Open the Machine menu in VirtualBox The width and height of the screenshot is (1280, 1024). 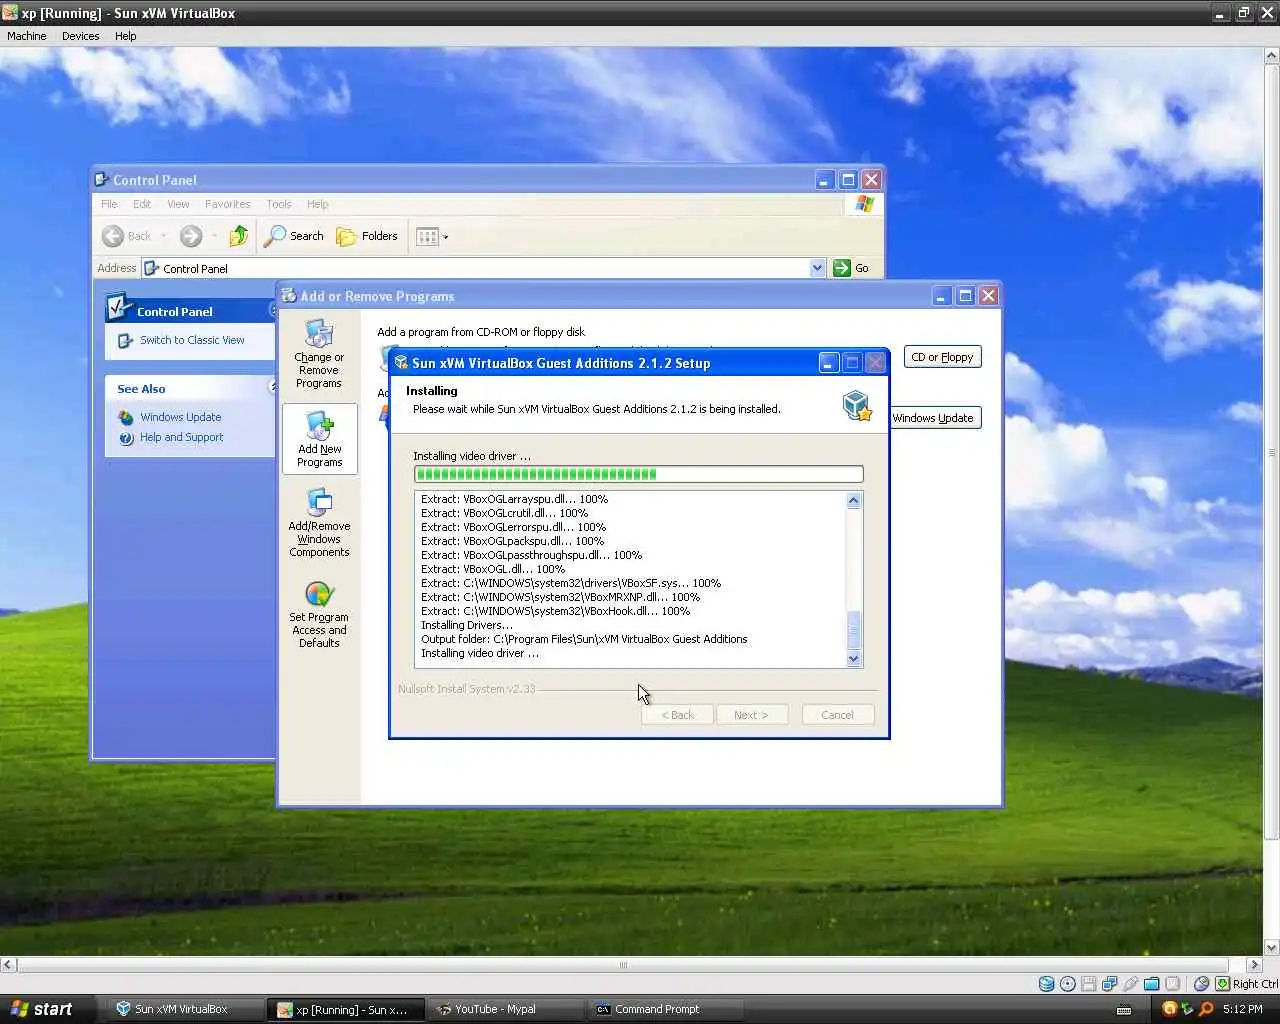click(x=27, y=36)
